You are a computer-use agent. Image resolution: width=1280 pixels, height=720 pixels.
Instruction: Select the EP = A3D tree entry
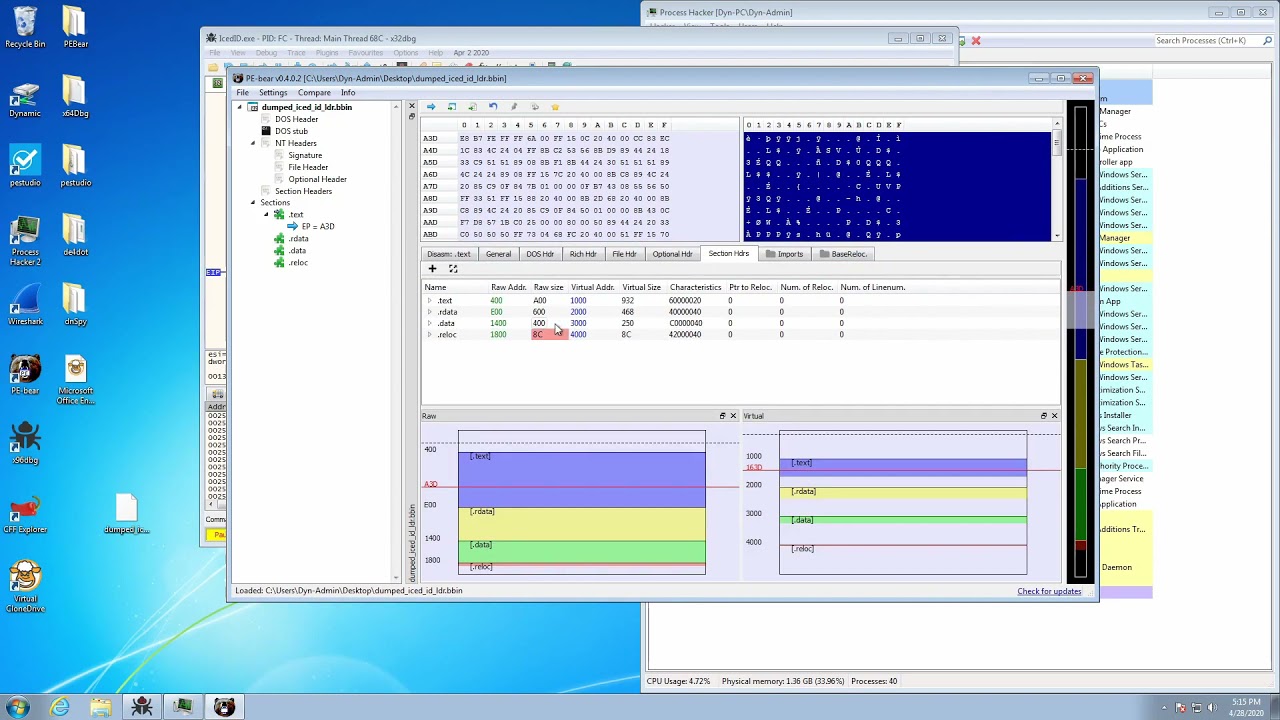tap(318, 227)
